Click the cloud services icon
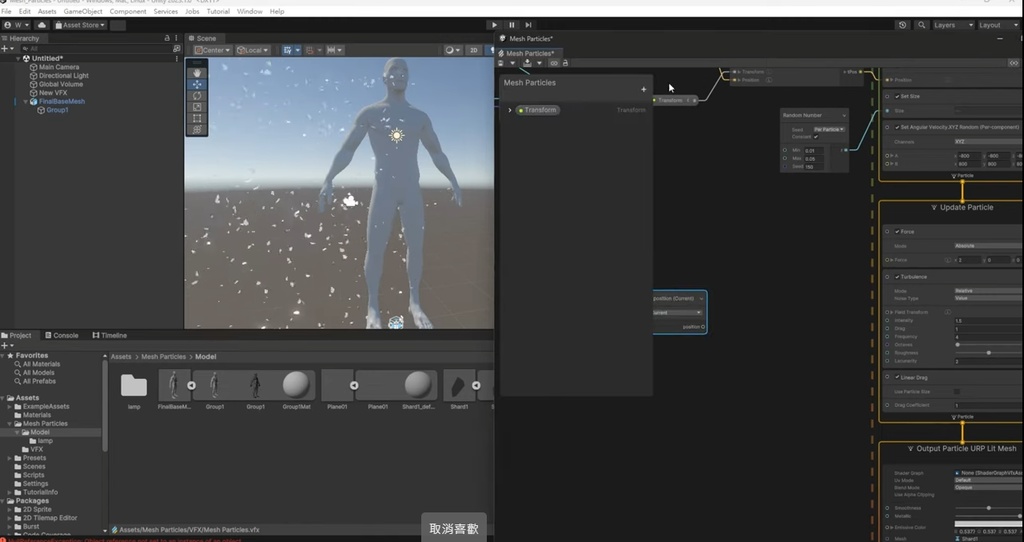Screen dimensions: 1024x542 (x=42, y=25)
